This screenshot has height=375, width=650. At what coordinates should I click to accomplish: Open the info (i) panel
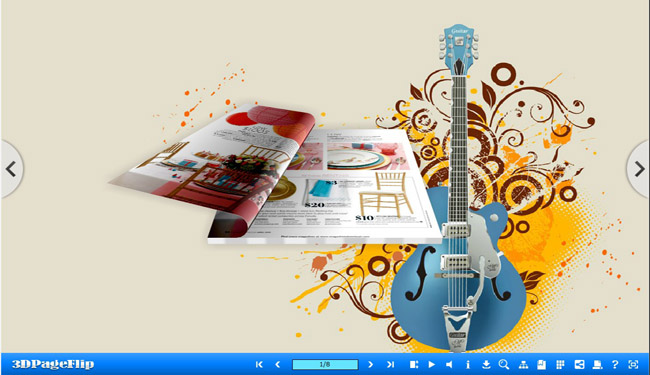468,364
